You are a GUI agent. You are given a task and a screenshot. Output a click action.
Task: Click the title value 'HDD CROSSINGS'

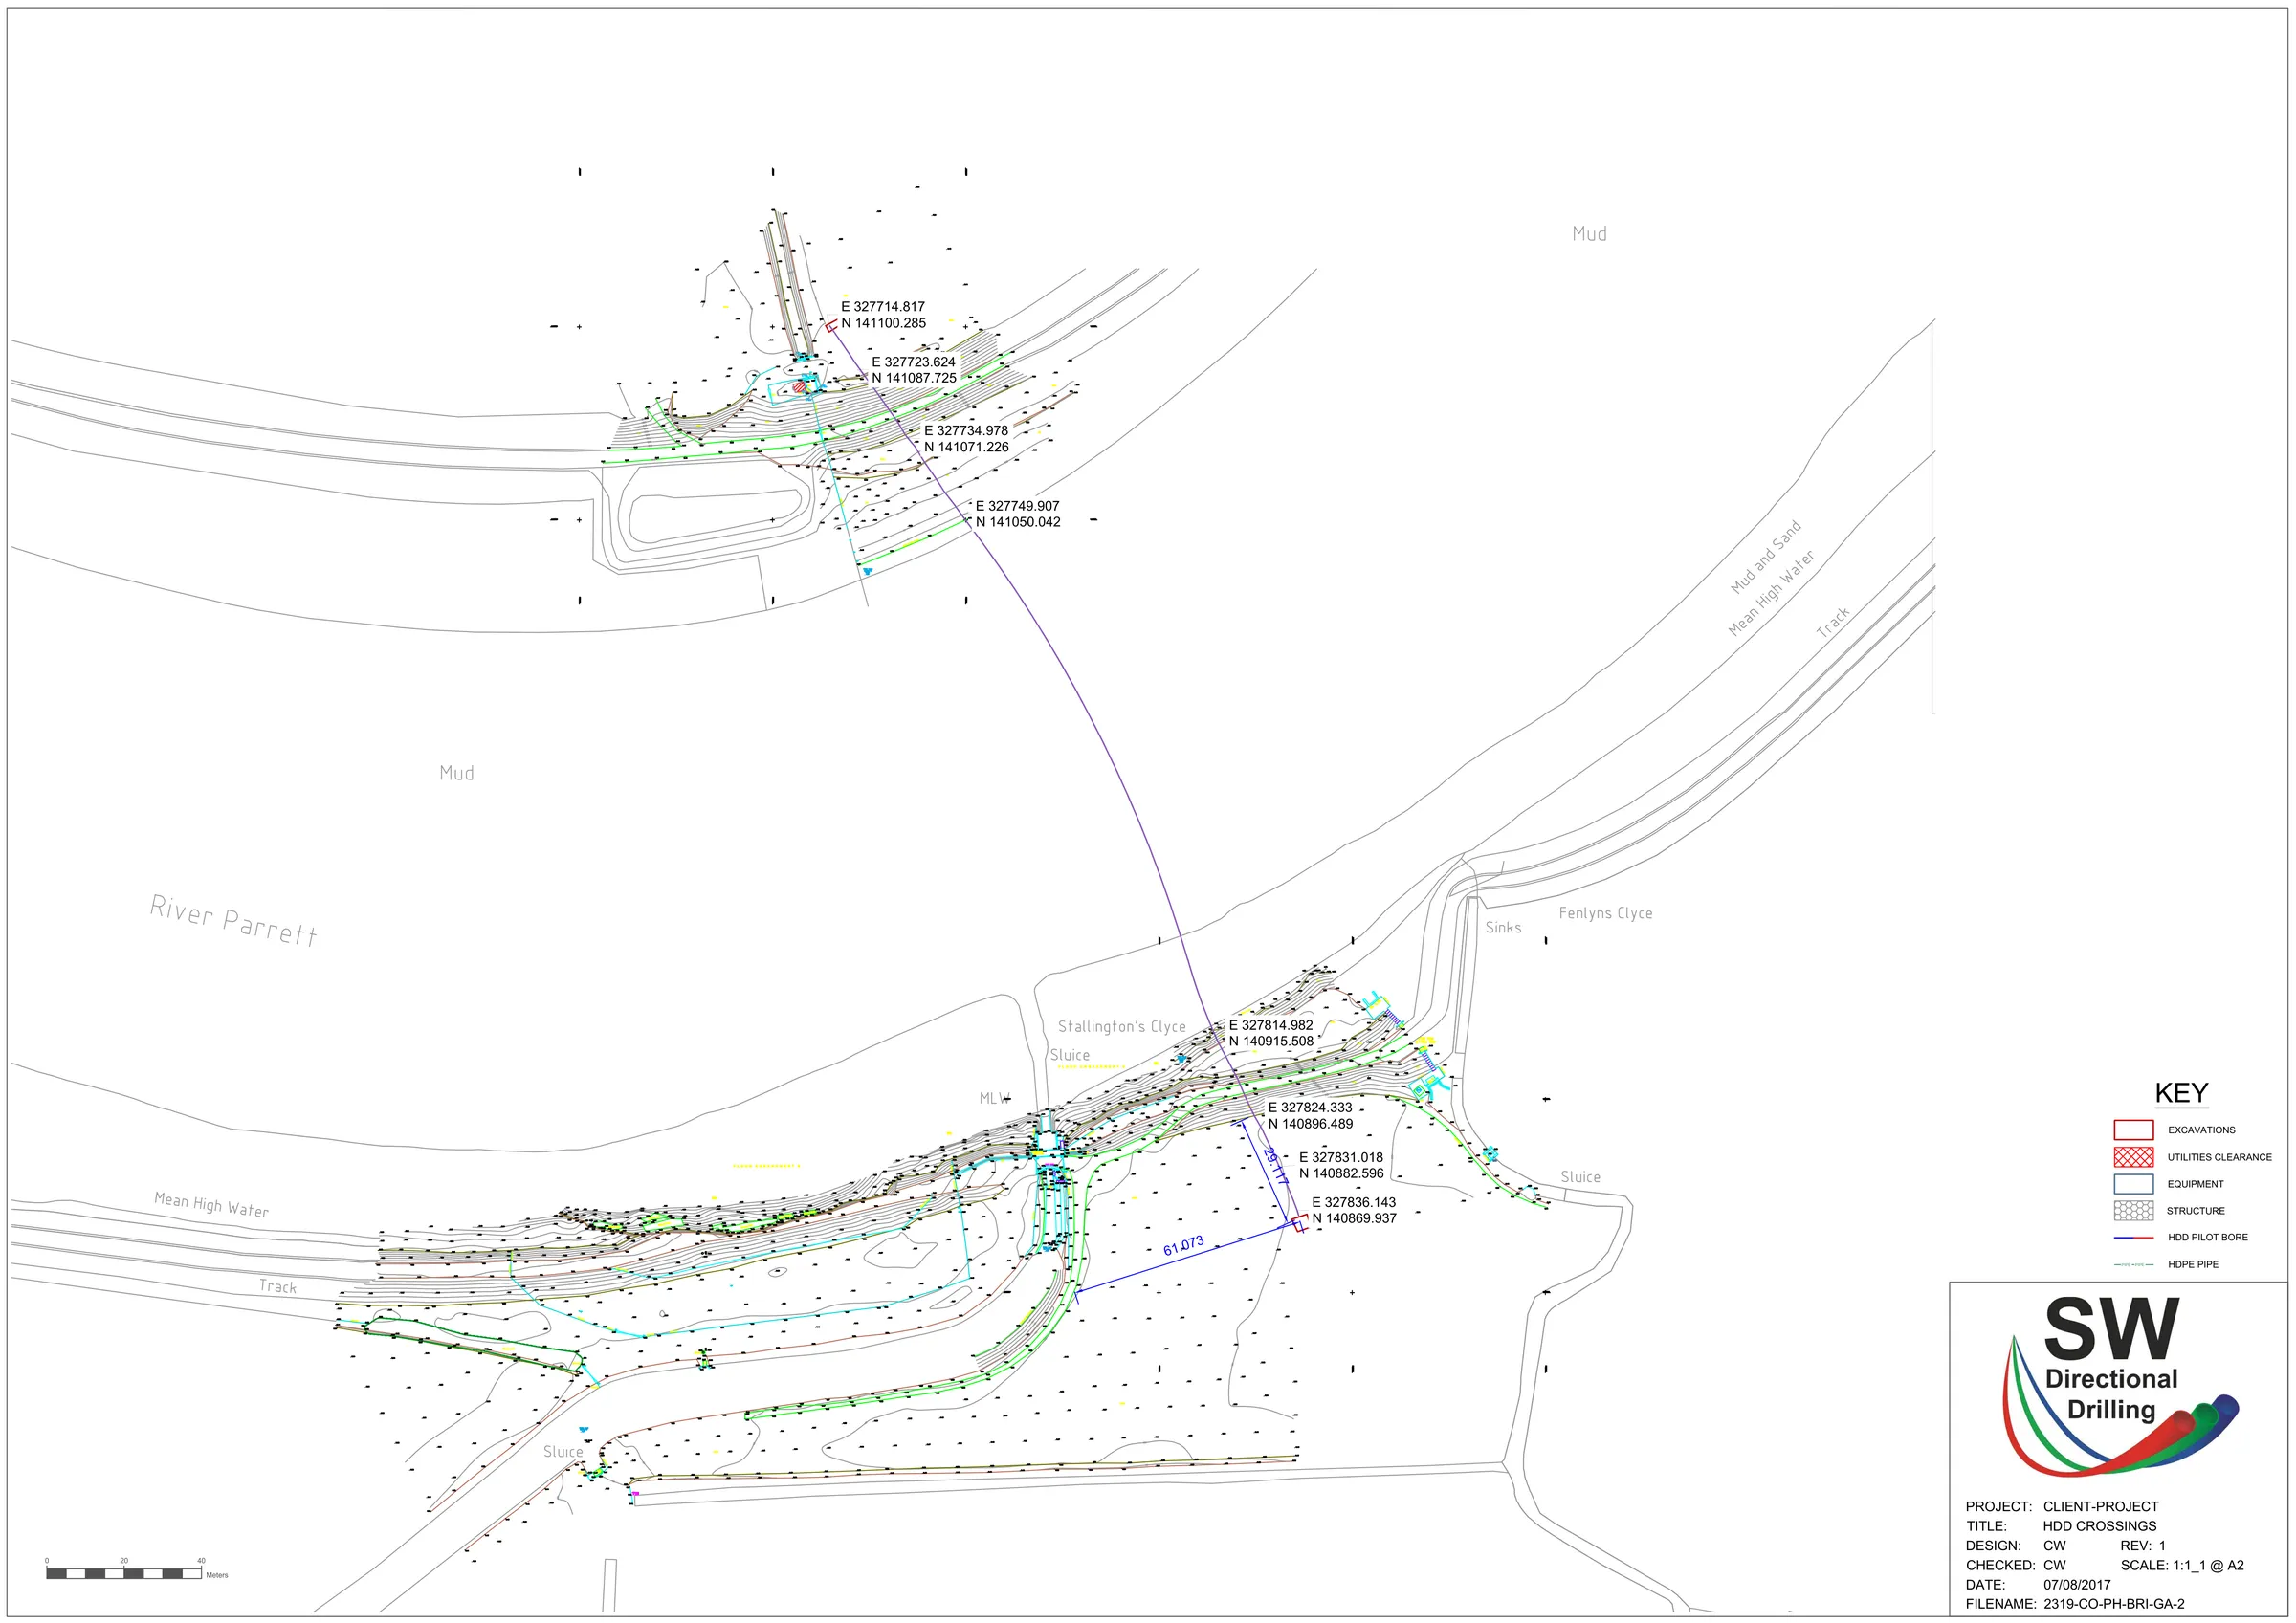[2099, 1526]
